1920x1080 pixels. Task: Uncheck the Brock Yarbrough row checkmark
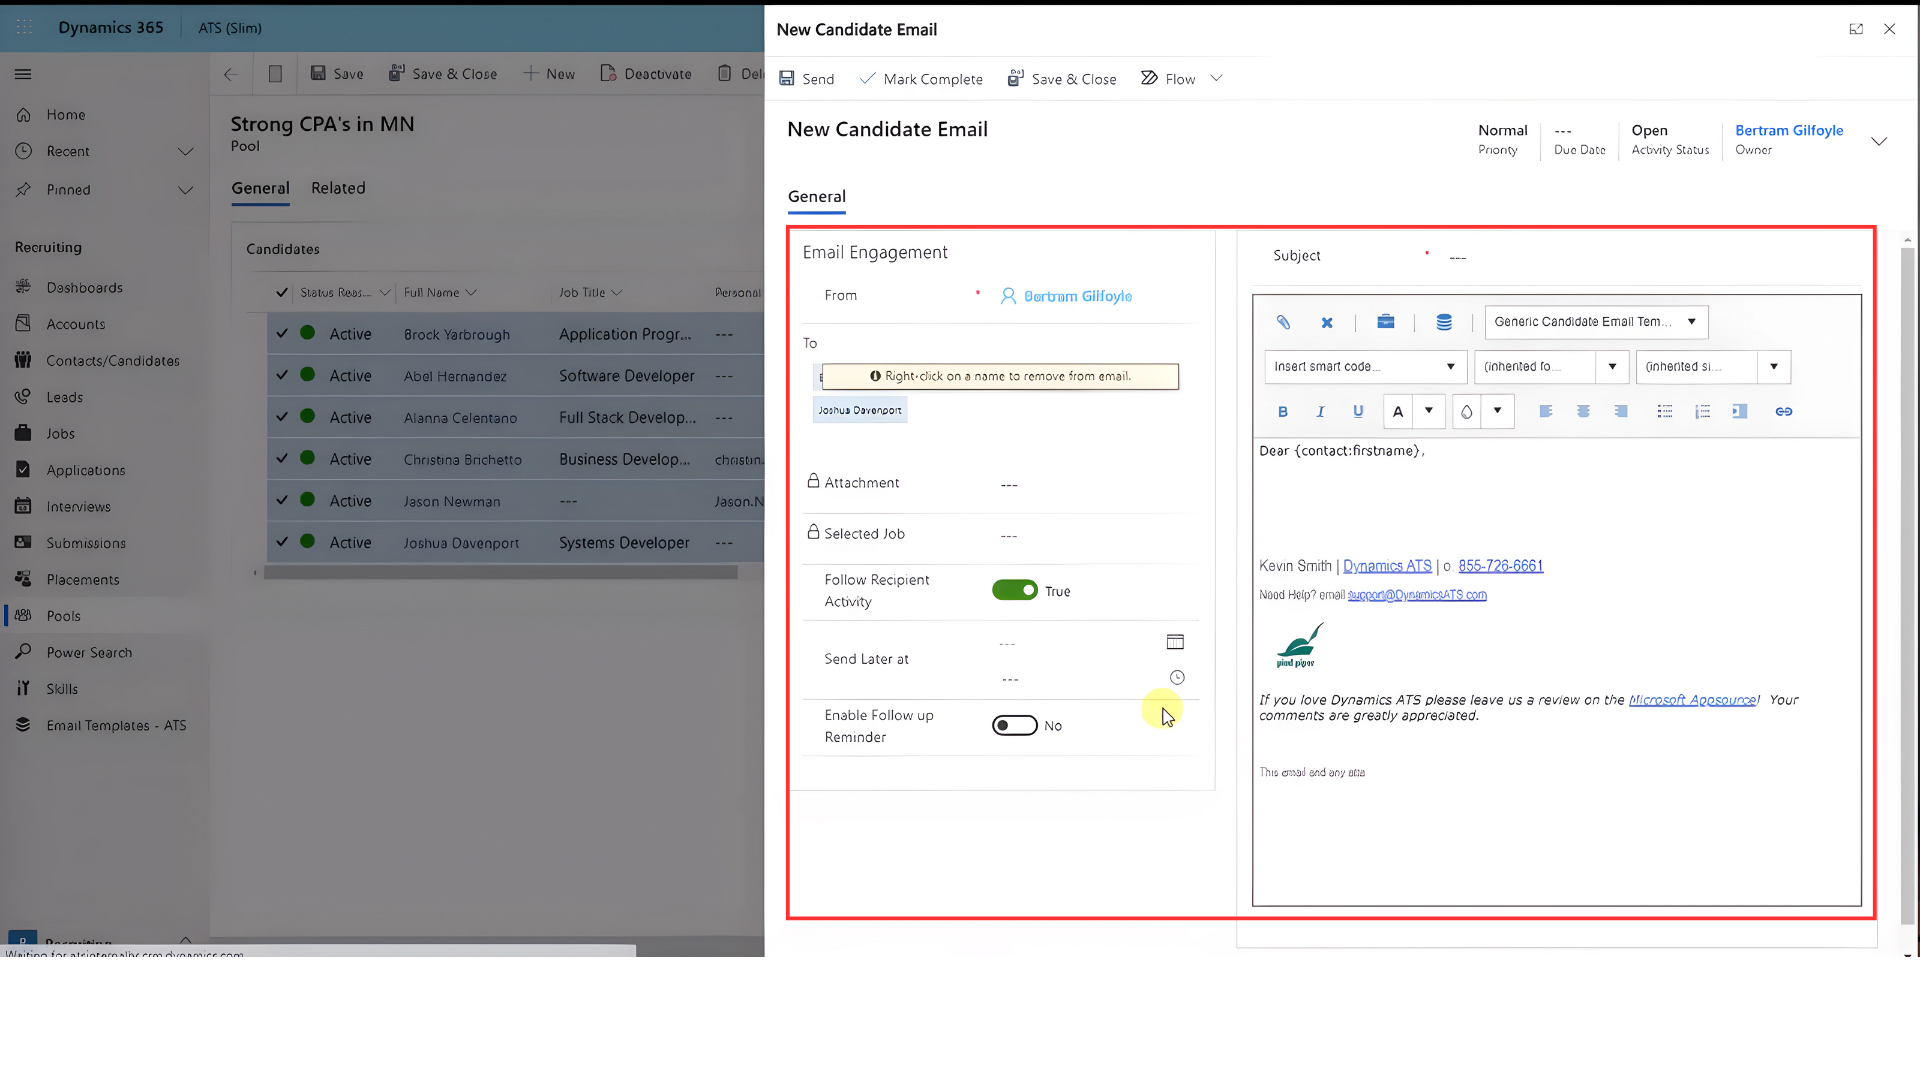[282, 334]
